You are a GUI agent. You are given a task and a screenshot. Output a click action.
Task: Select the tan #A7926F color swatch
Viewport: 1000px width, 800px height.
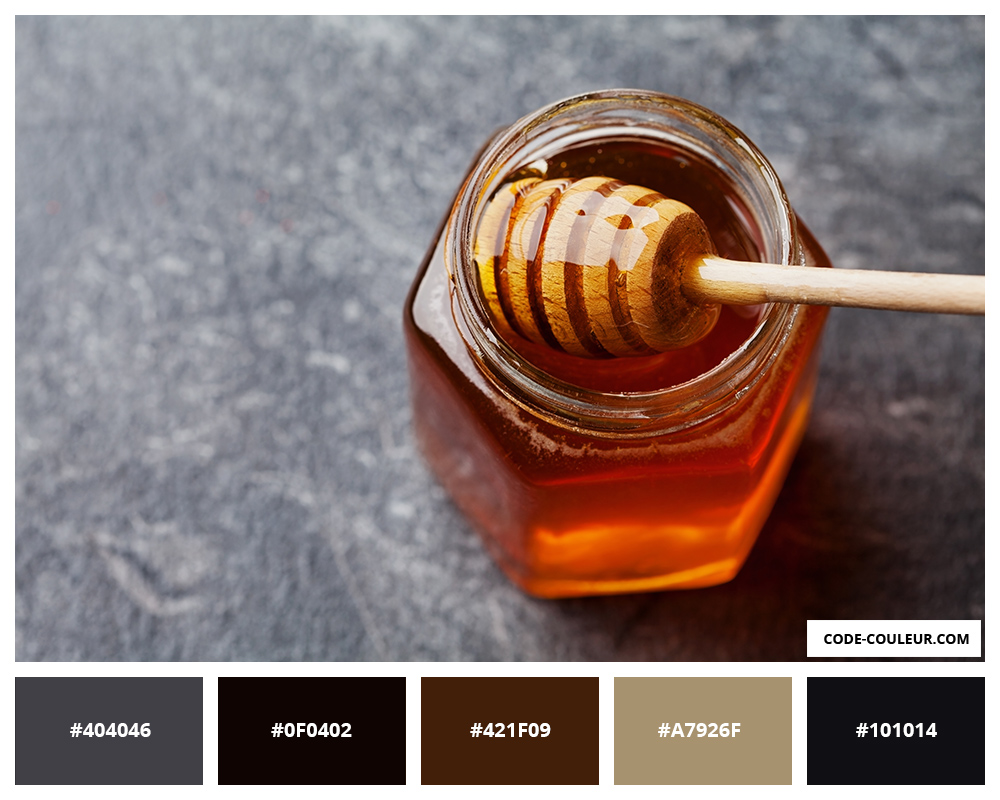point(703,730)
